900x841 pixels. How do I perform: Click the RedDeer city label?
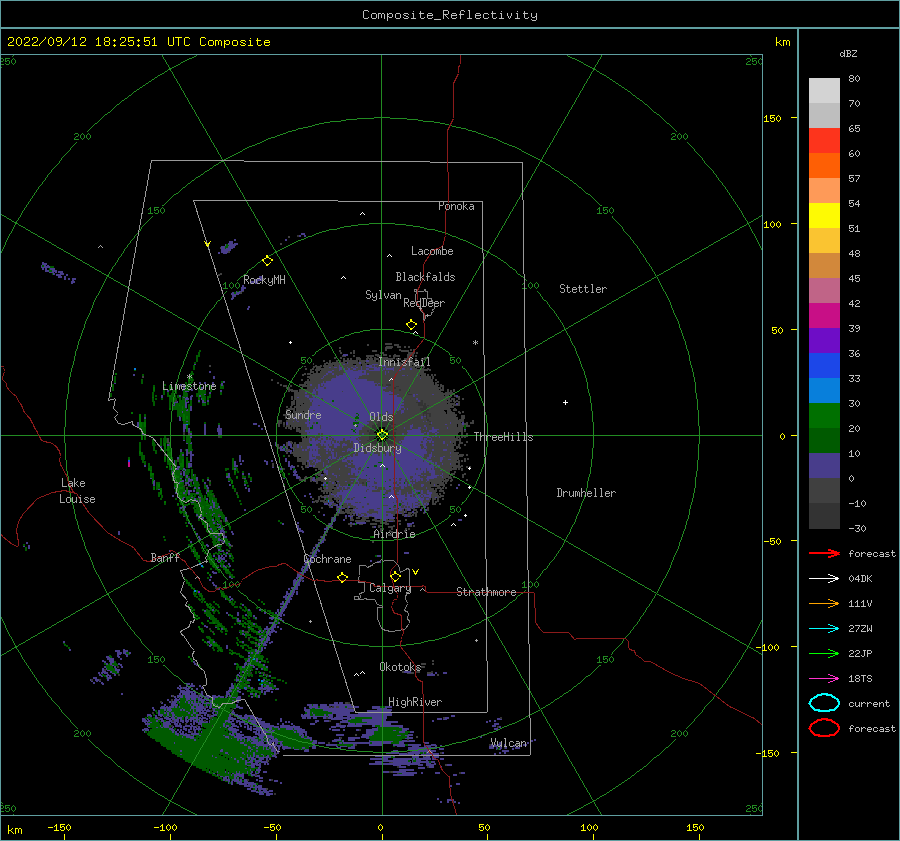click(424, 303)
